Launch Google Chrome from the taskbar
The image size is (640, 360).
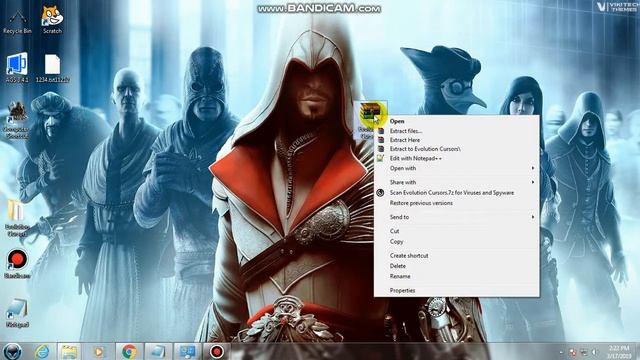(x=129, y=351)
